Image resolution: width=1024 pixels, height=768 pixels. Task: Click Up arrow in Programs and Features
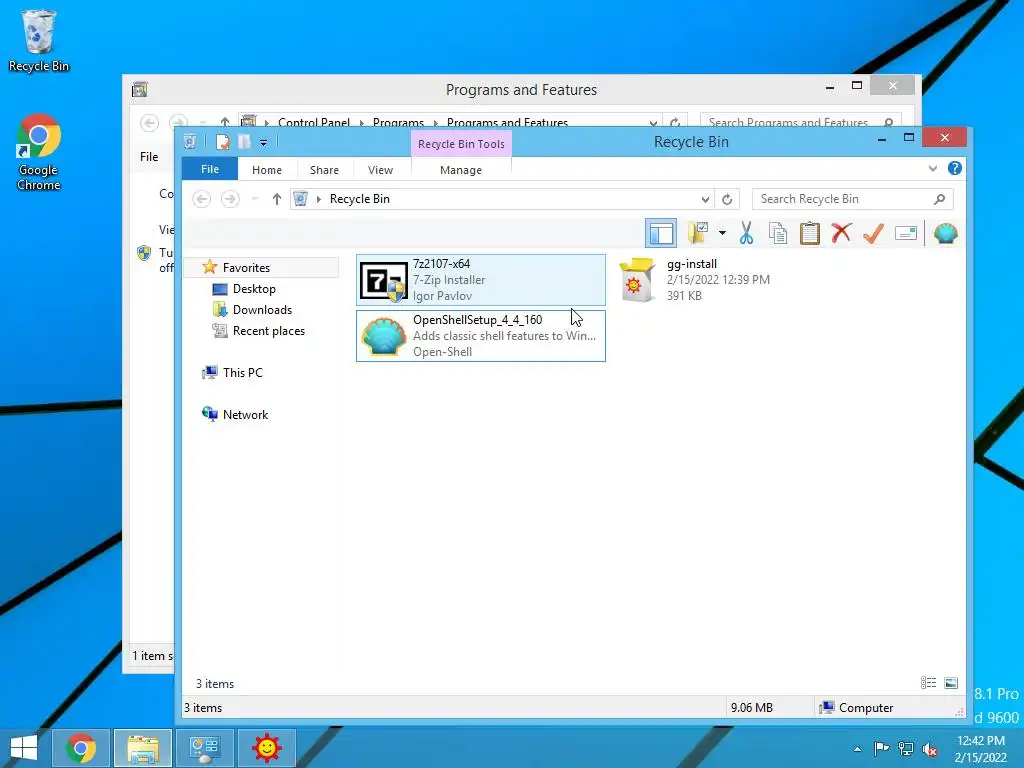(225, 122)
